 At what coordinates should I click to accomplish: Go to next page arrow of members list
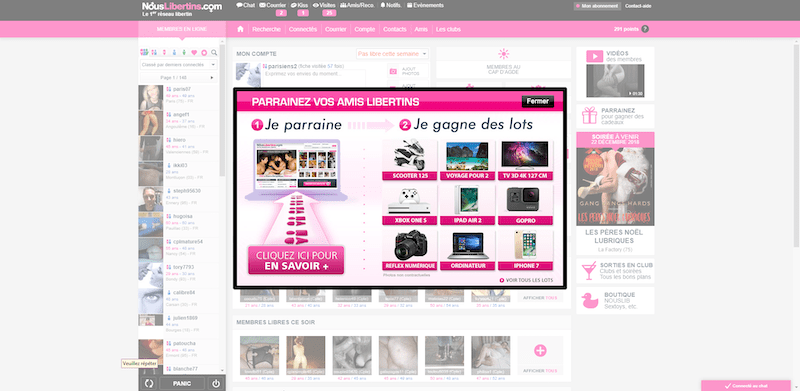tap(212, 78)
